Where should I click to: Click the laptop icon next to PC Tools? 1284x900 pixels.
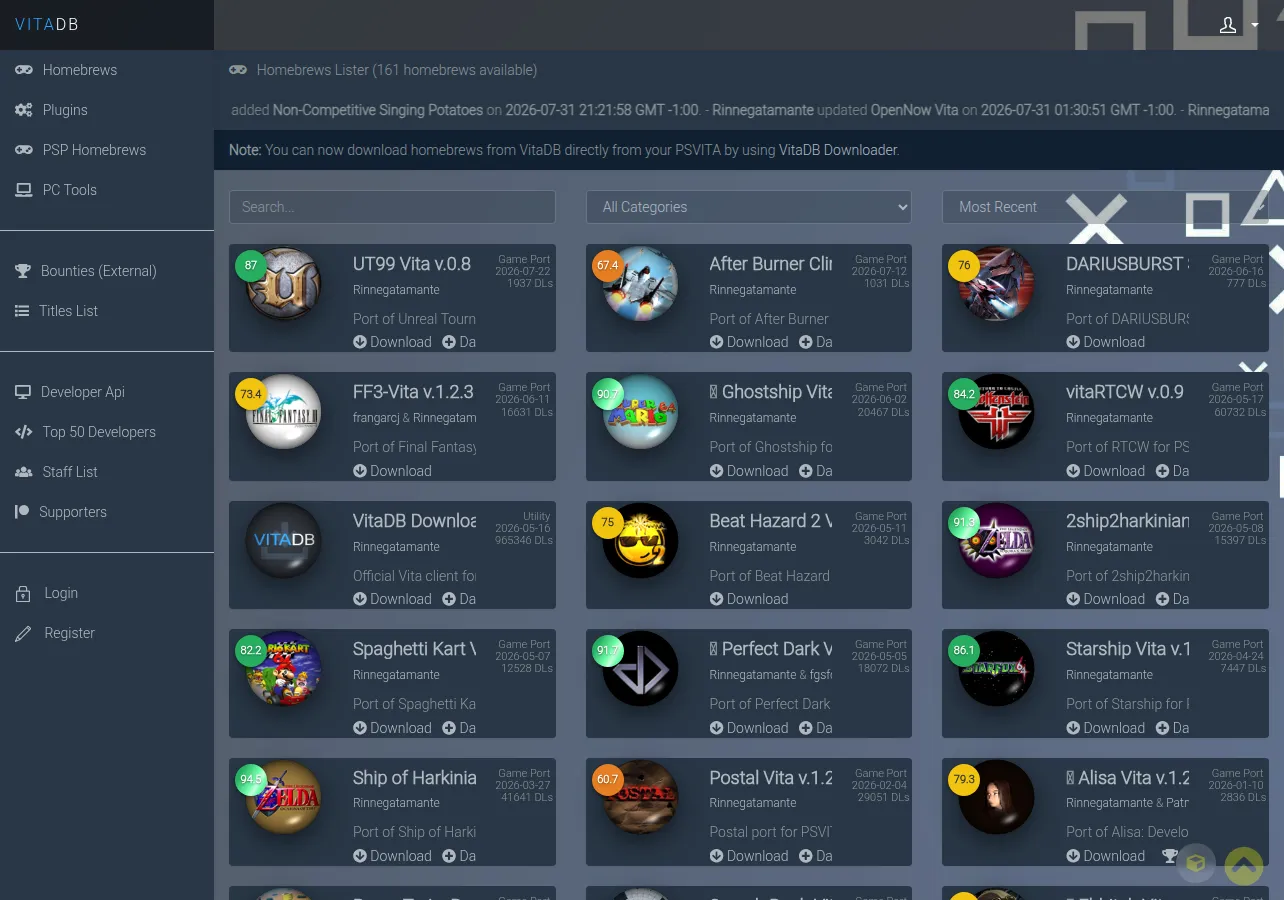coord(23,190)
